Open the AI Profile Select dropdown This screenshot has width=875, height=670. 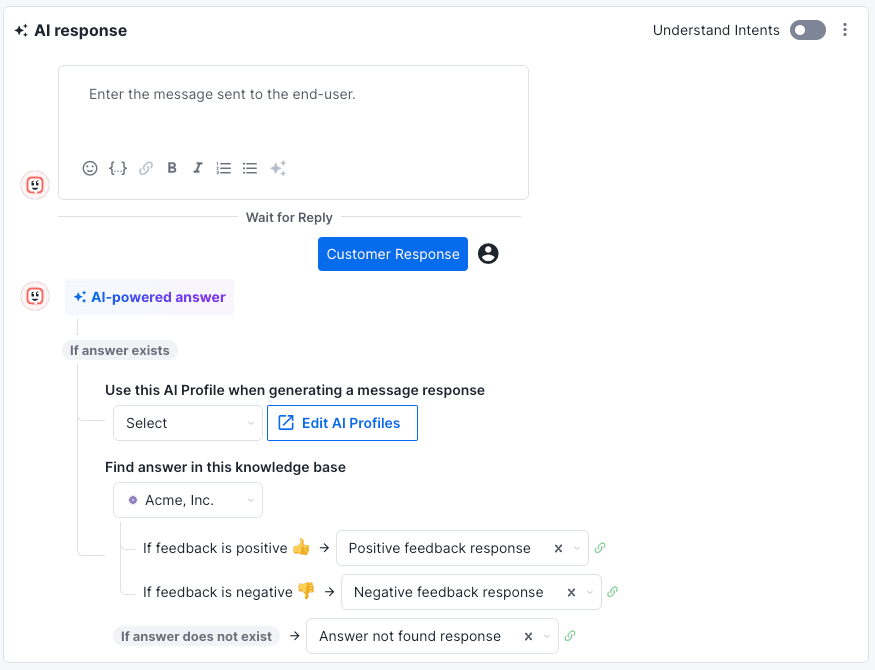tap(188, 423)
